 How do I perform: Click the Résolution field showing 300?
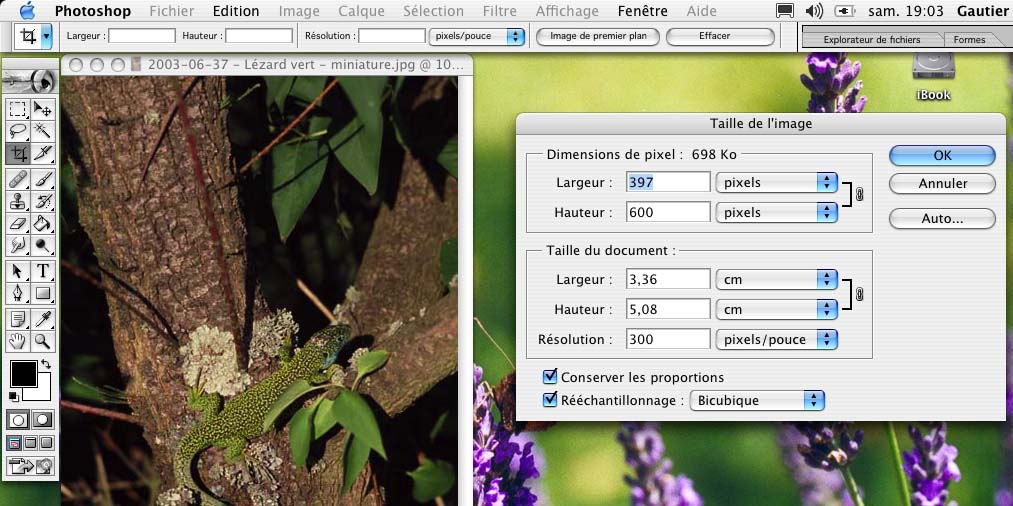point(668,339)
